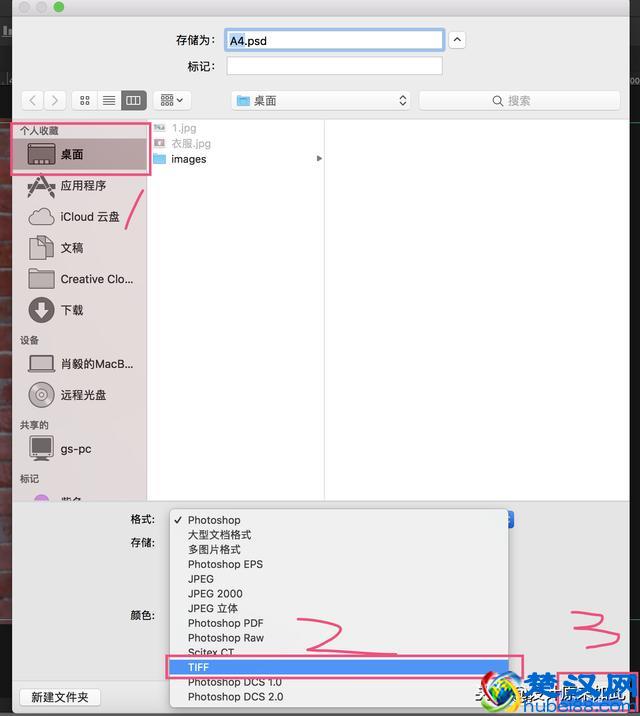The image size is (640, 716).
Task: Select 远程光盘 in the sidebar
Action: click(x=80, y=395)
